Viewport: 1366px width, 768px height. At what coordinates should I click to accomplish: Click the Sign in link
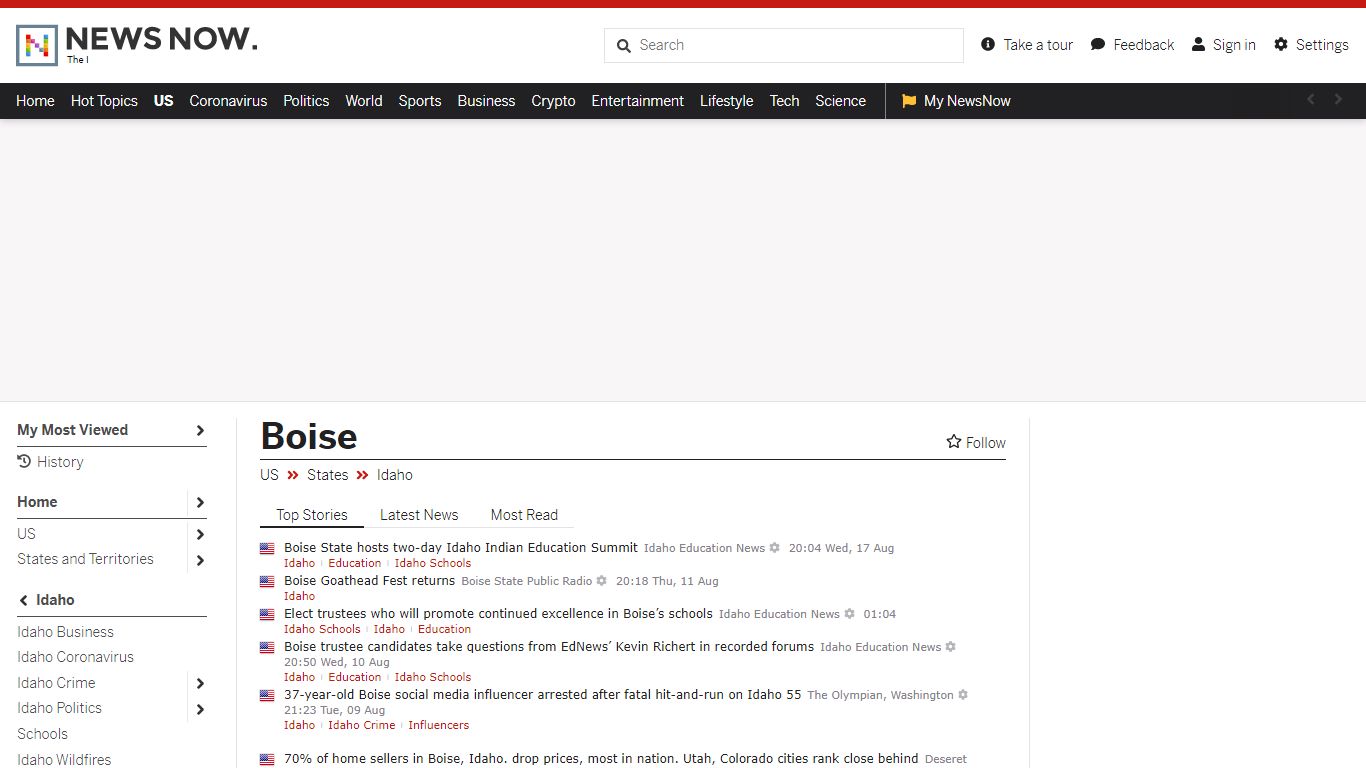point(1234,45)
